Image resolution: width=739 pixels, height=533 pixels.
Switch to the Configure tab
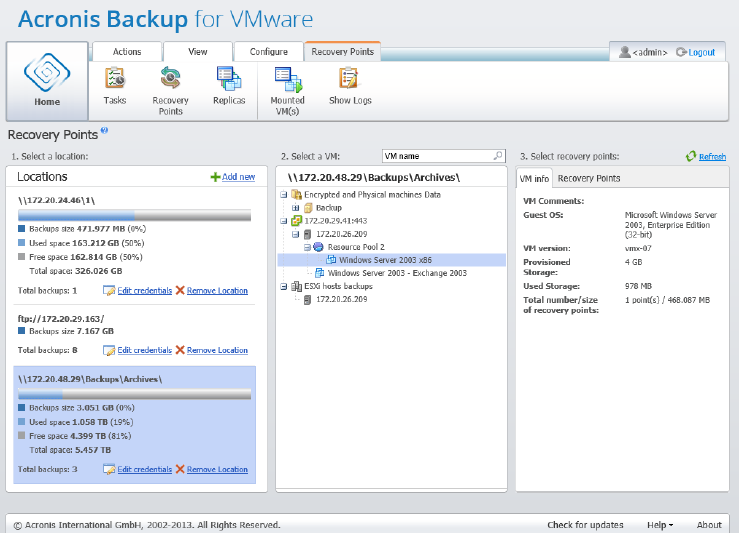click(268, 52)
